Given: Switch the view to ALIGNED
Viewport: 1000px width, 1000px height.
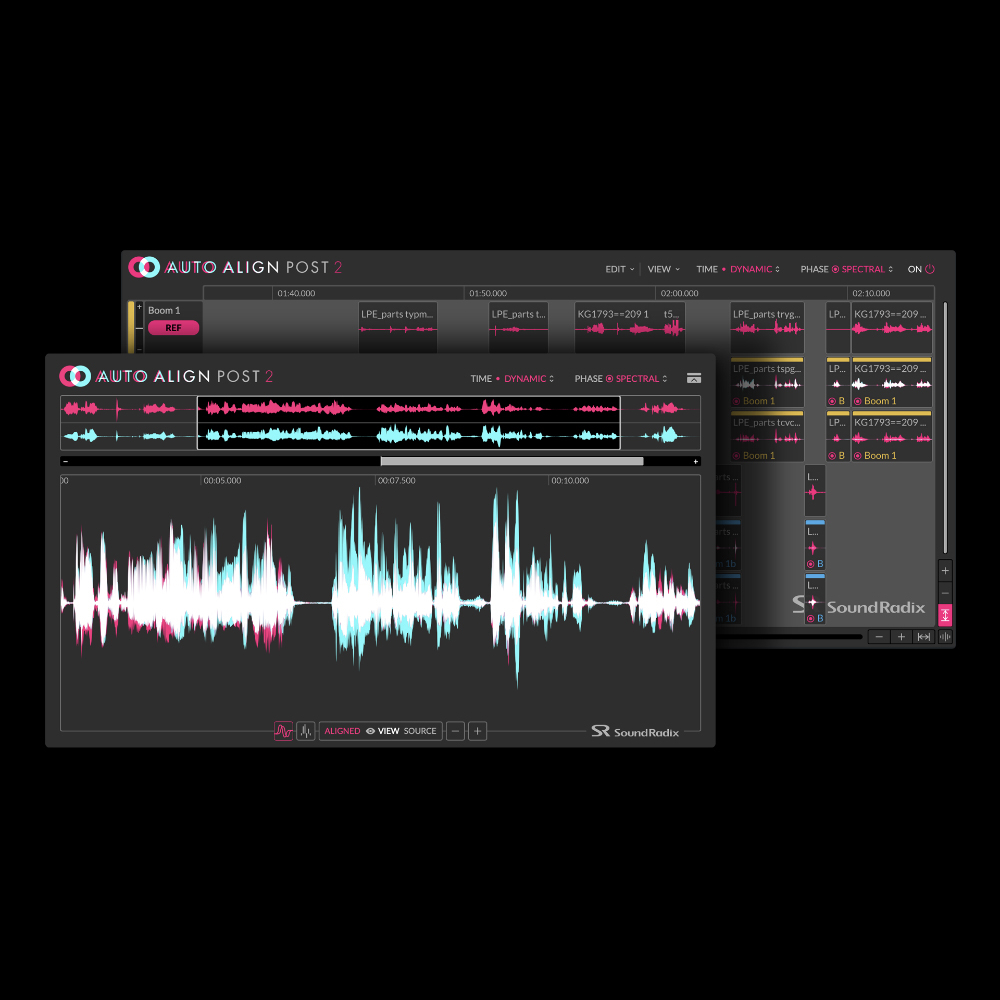Looking at the screenshot, I should coord(342,731).
